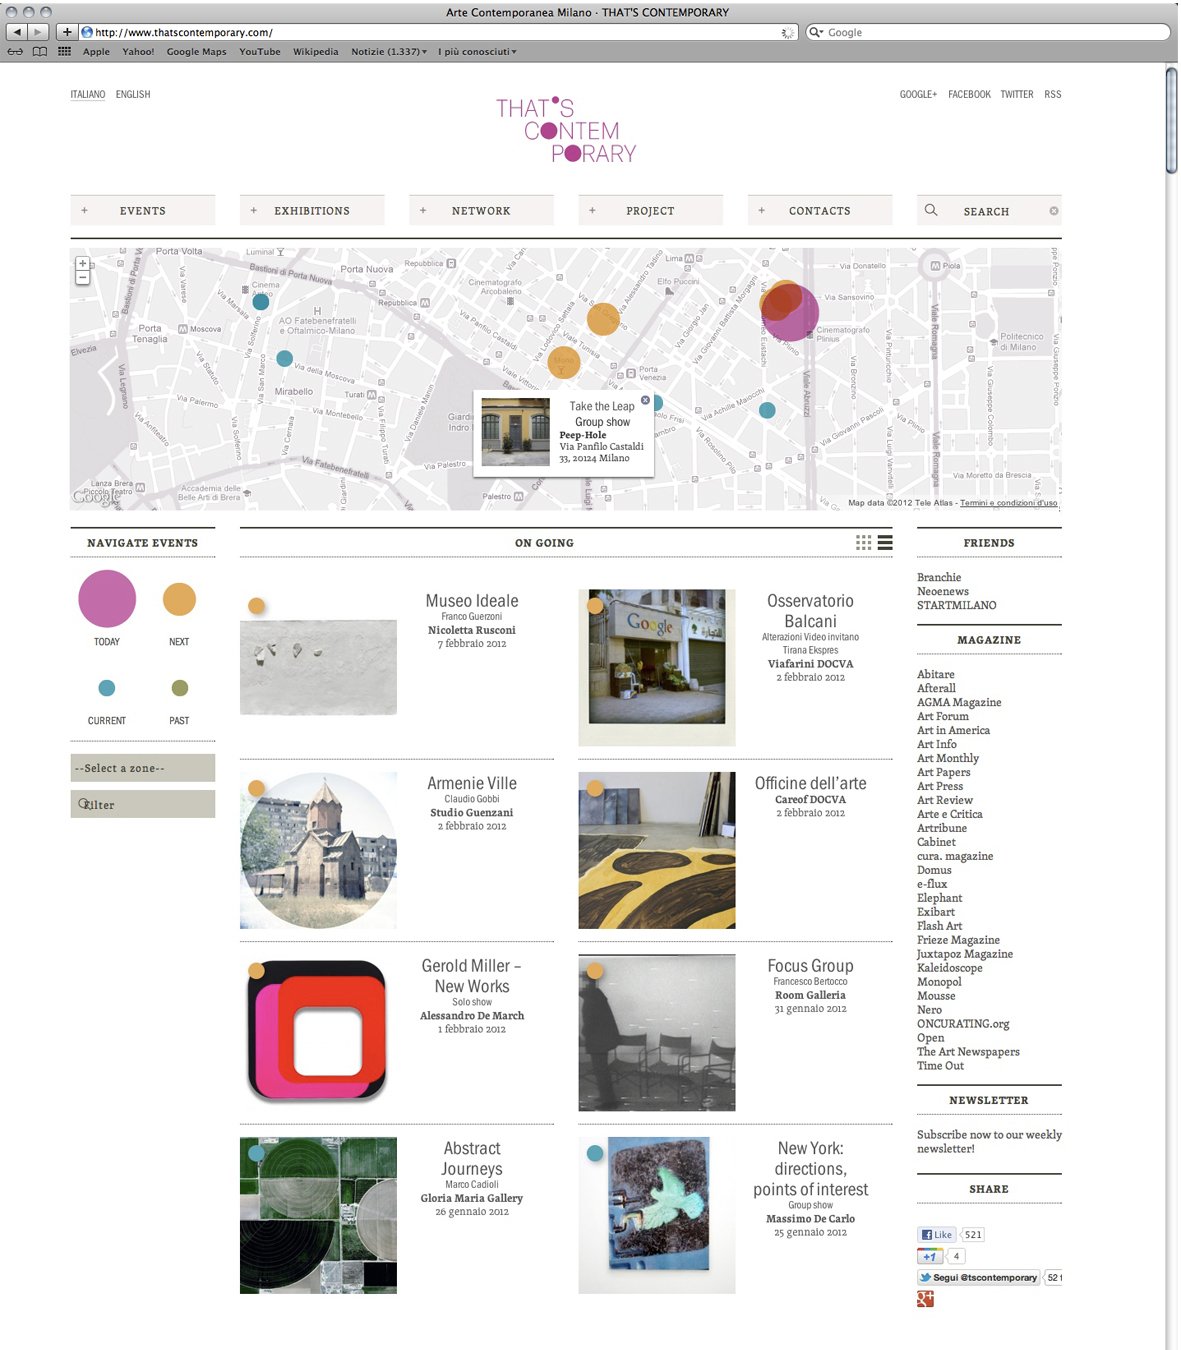
Task: Switch language to ITALIANO
Action: 88,94
